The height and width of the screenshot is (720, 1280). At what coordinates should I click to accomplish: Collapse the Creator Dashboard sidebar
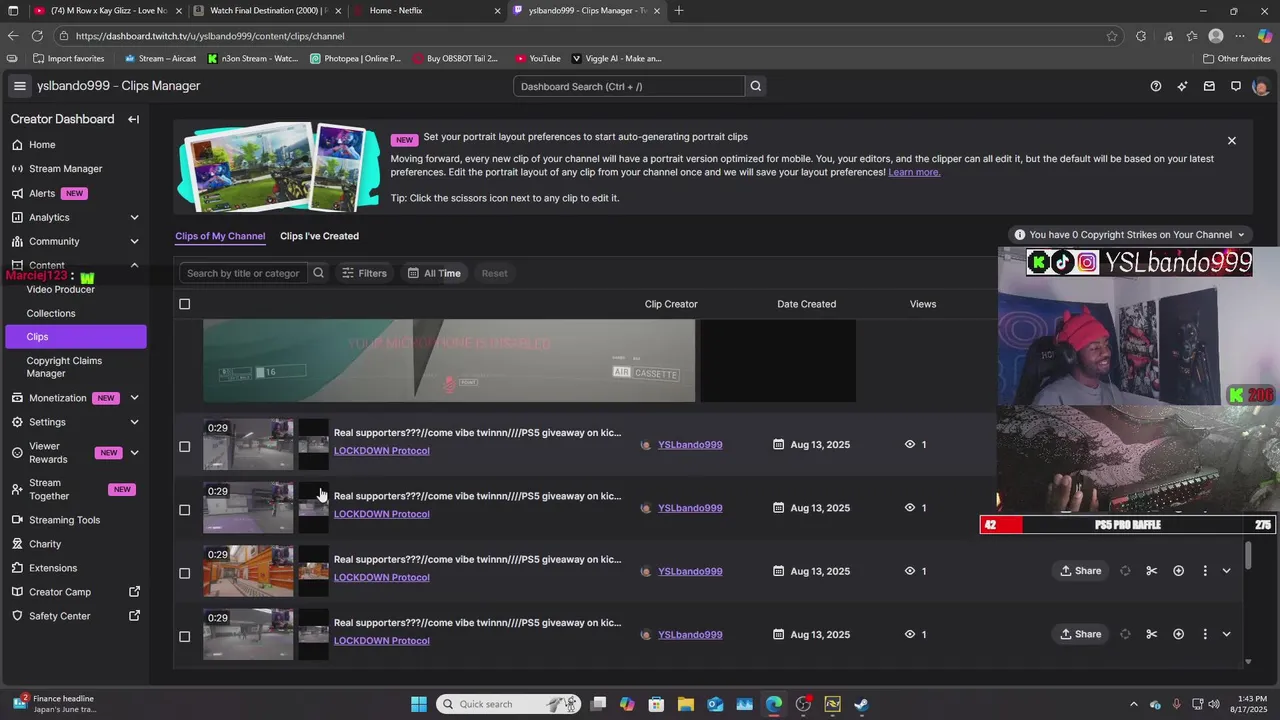click(x=133, y=119)
